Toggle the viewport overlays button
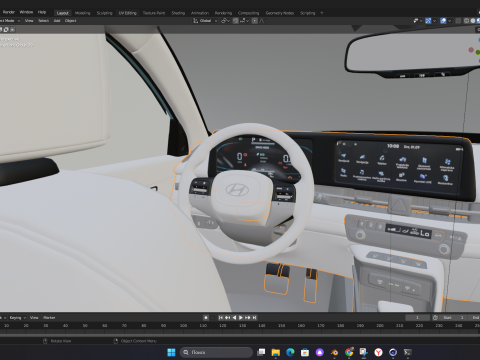The width and height of the screenshot is (480, 360). tap(443, 21)
